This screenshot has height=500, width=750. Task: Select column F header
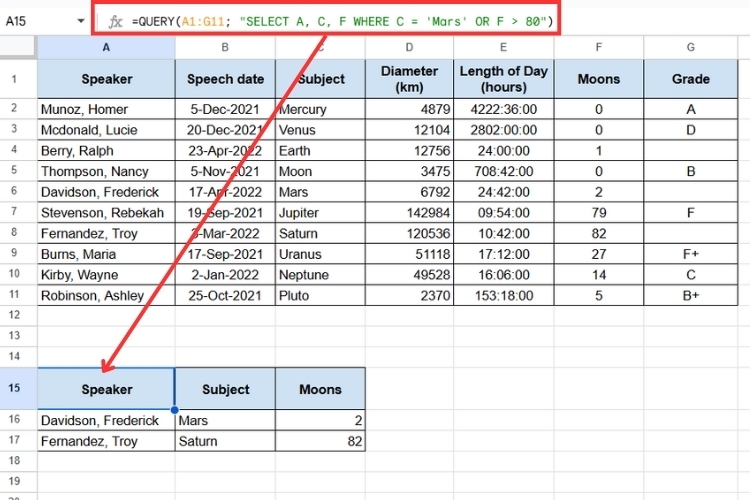coord(598,47)
